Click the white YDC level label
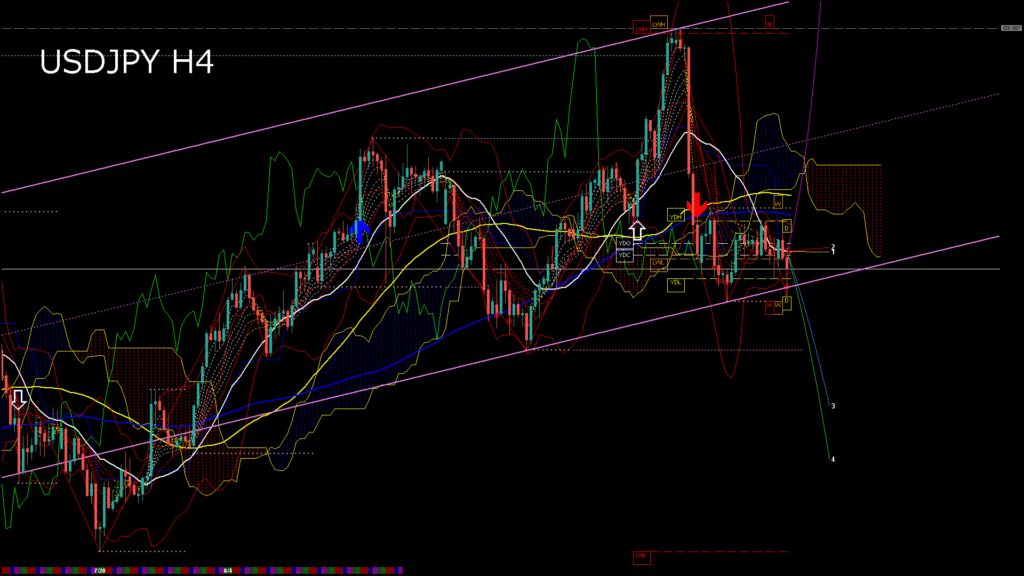This screenshot has height=576, width=1024. [x=625, y=255]
